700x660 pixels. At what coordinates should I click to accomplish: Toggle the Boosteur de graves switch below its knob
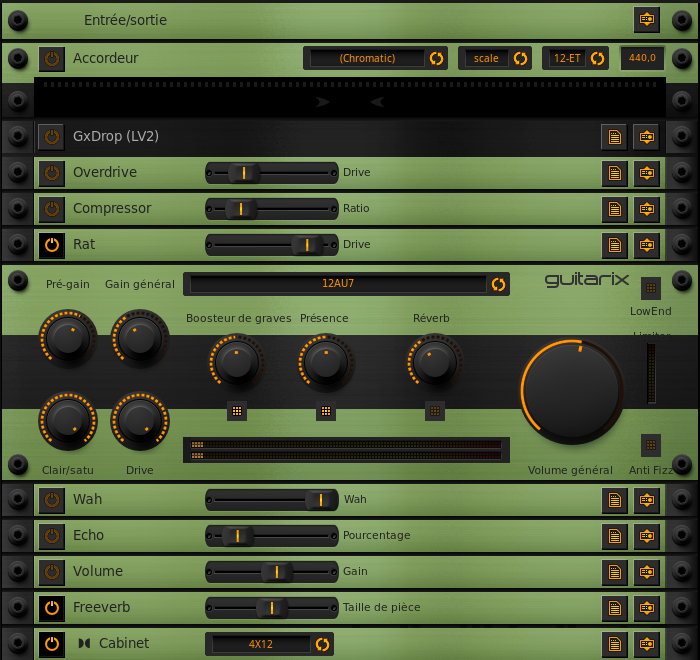point(237,411)
